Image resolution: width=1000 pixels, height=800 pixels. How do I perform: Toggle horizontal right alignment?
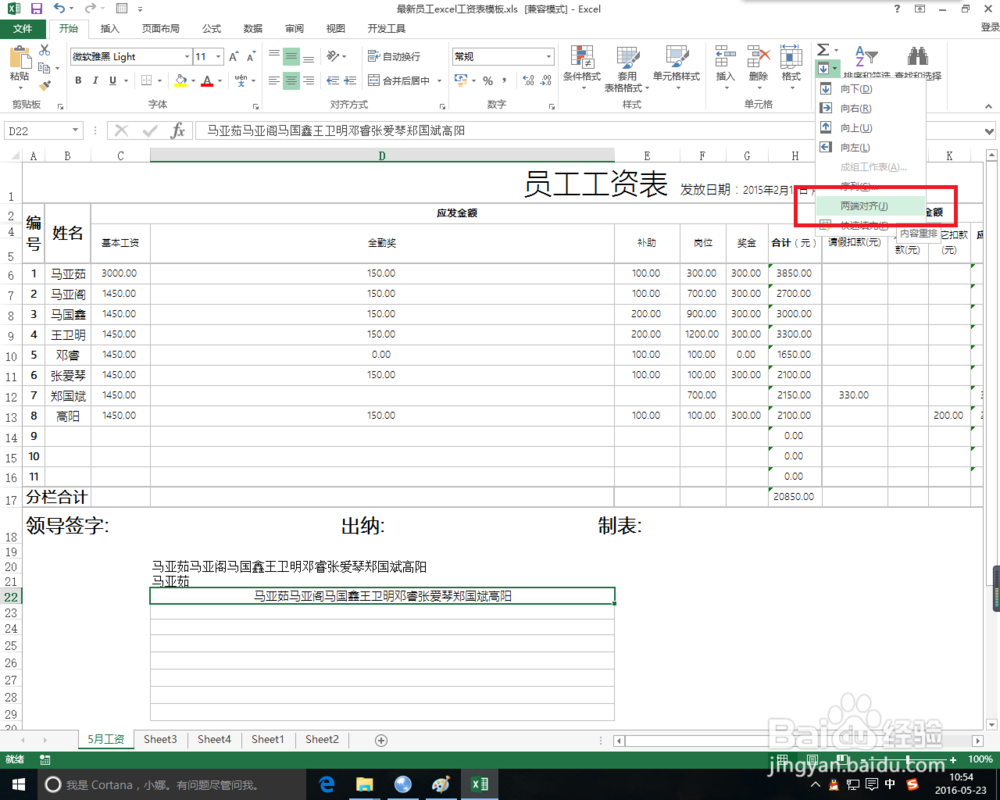(309, 80)
